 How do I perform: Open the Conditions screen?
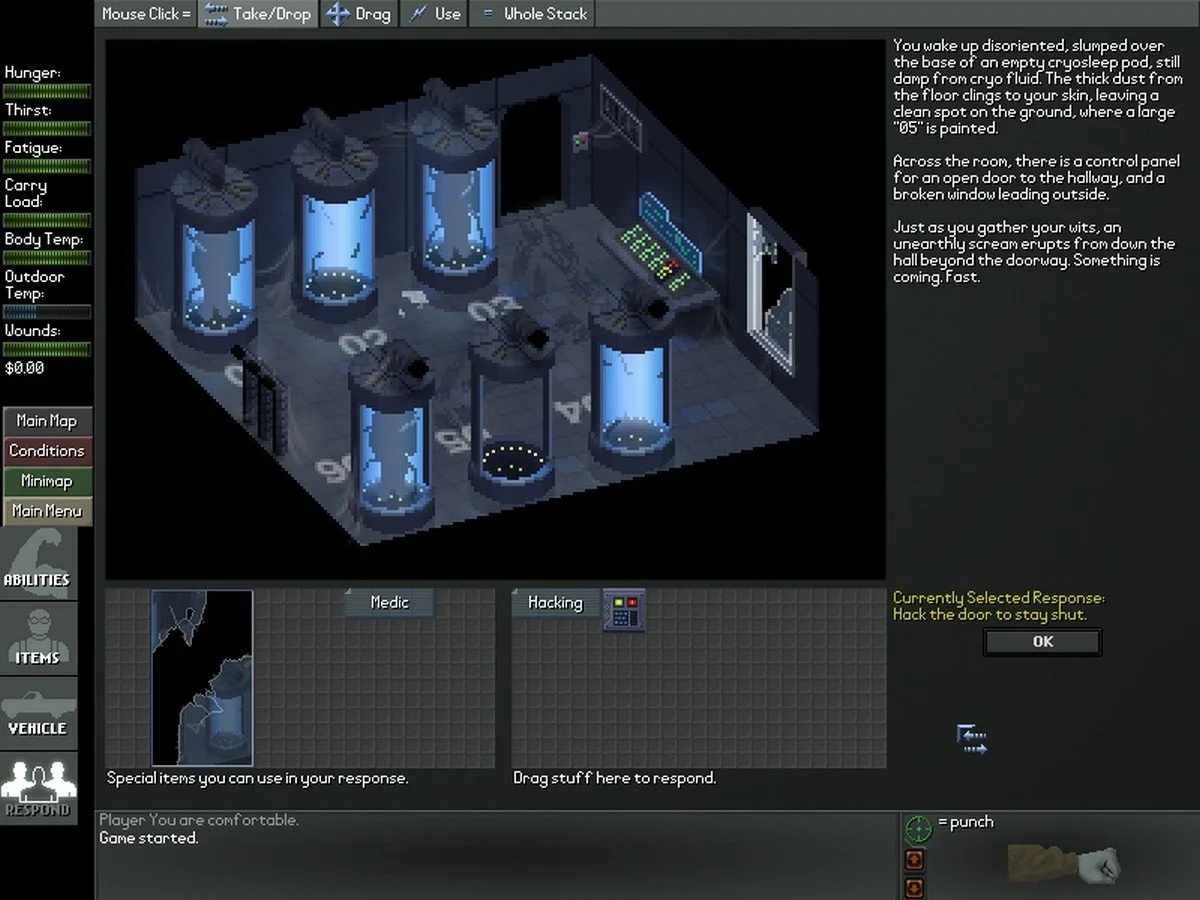(x=47, y=451)
